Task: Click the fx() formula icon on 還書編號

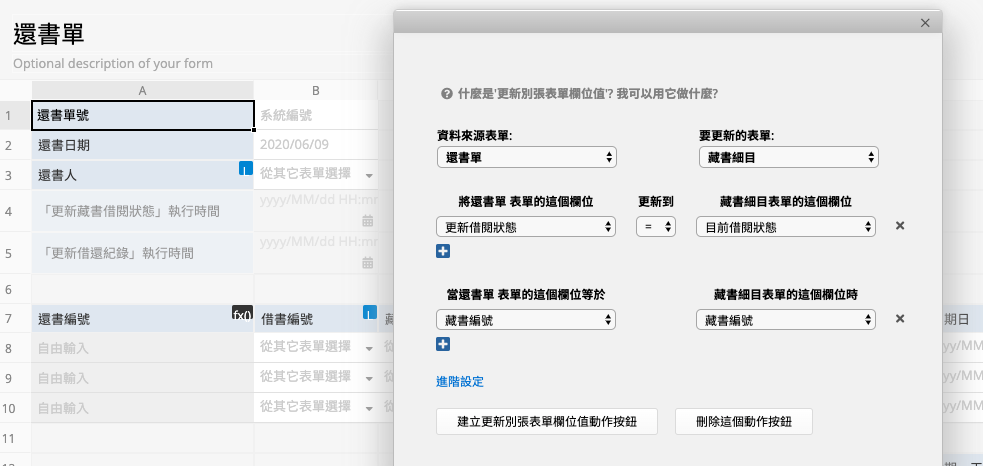Action: pos(242,314)
